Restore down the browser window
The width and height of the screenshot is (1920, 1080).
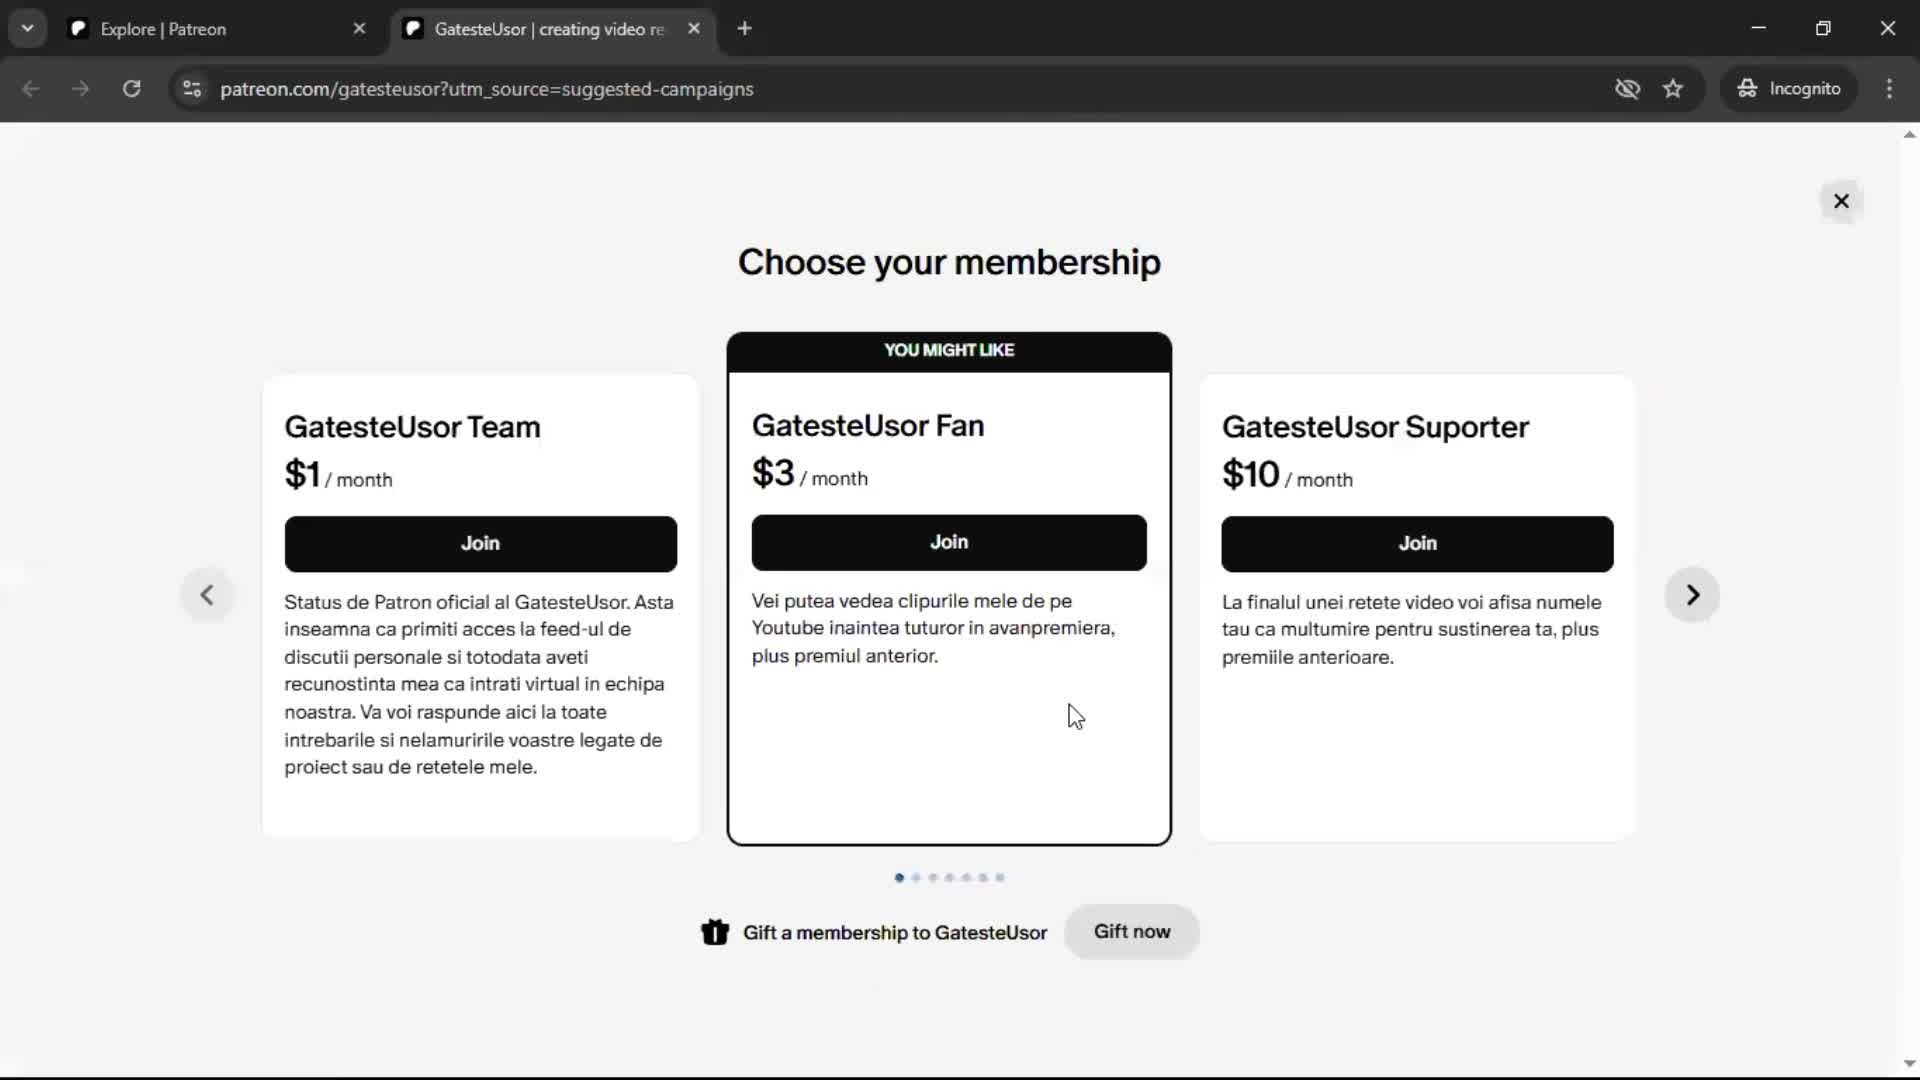(x=1823, y=28)
